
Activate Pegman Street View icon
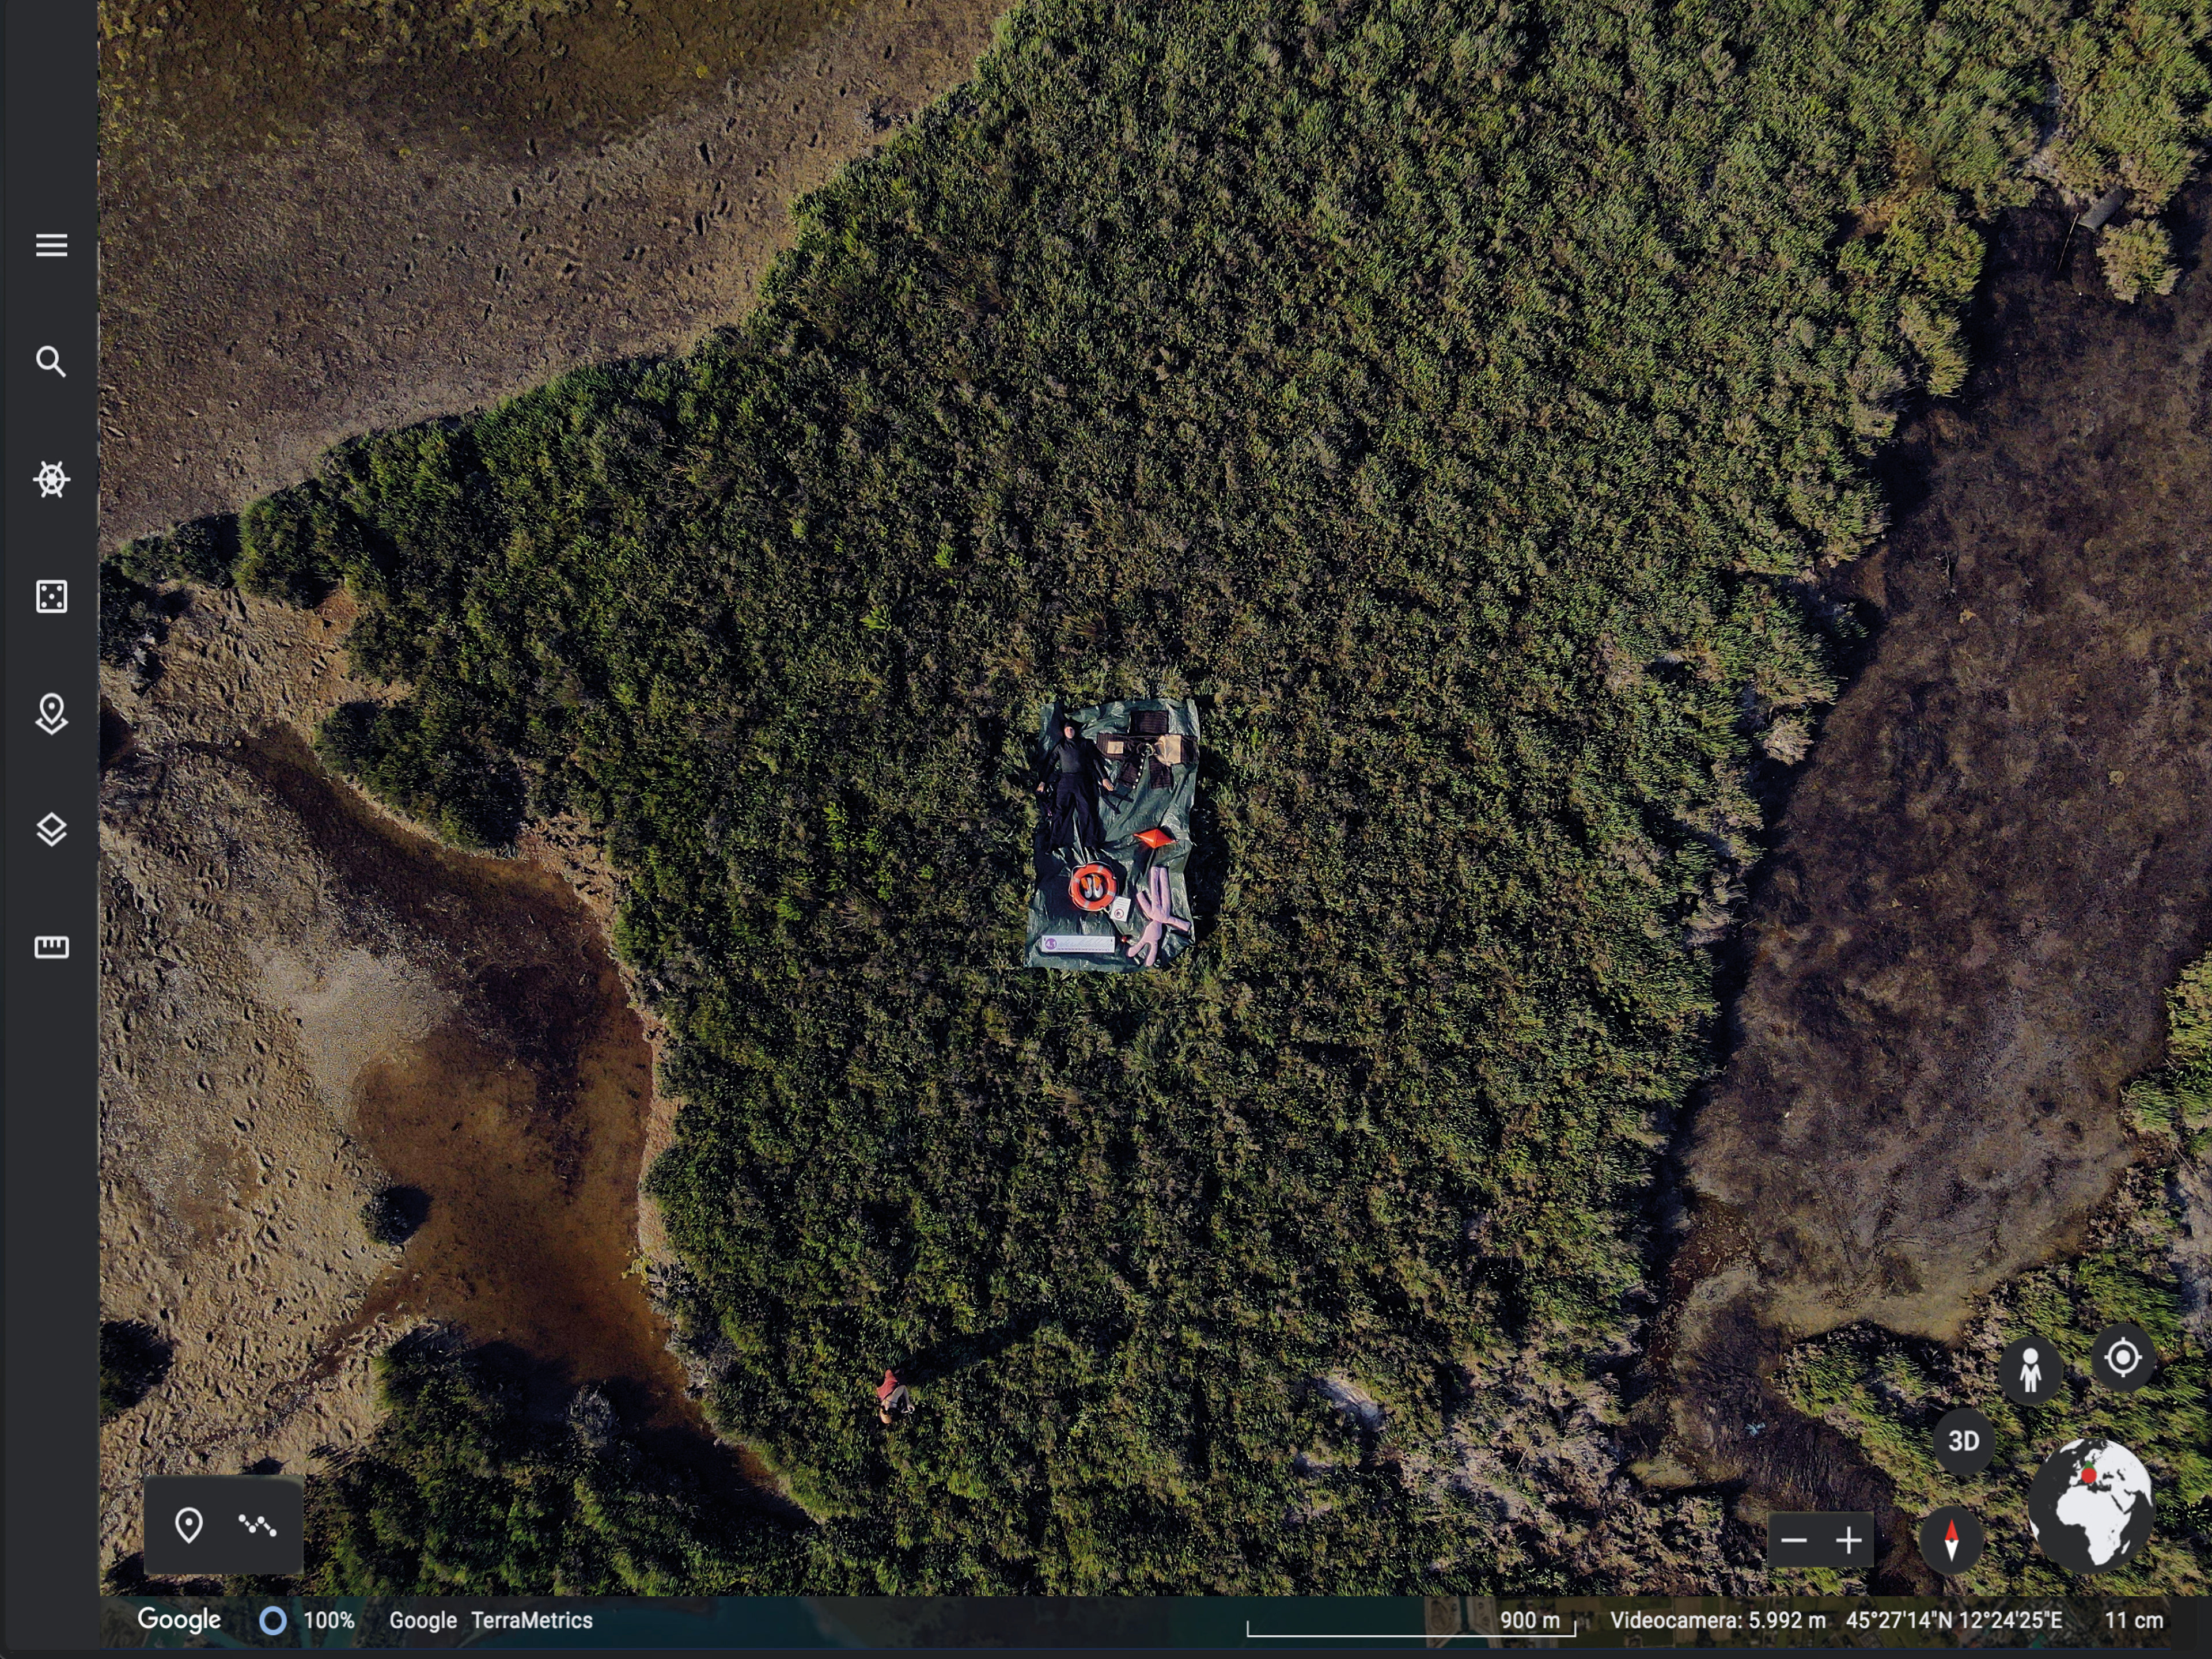point(2030,1370)
